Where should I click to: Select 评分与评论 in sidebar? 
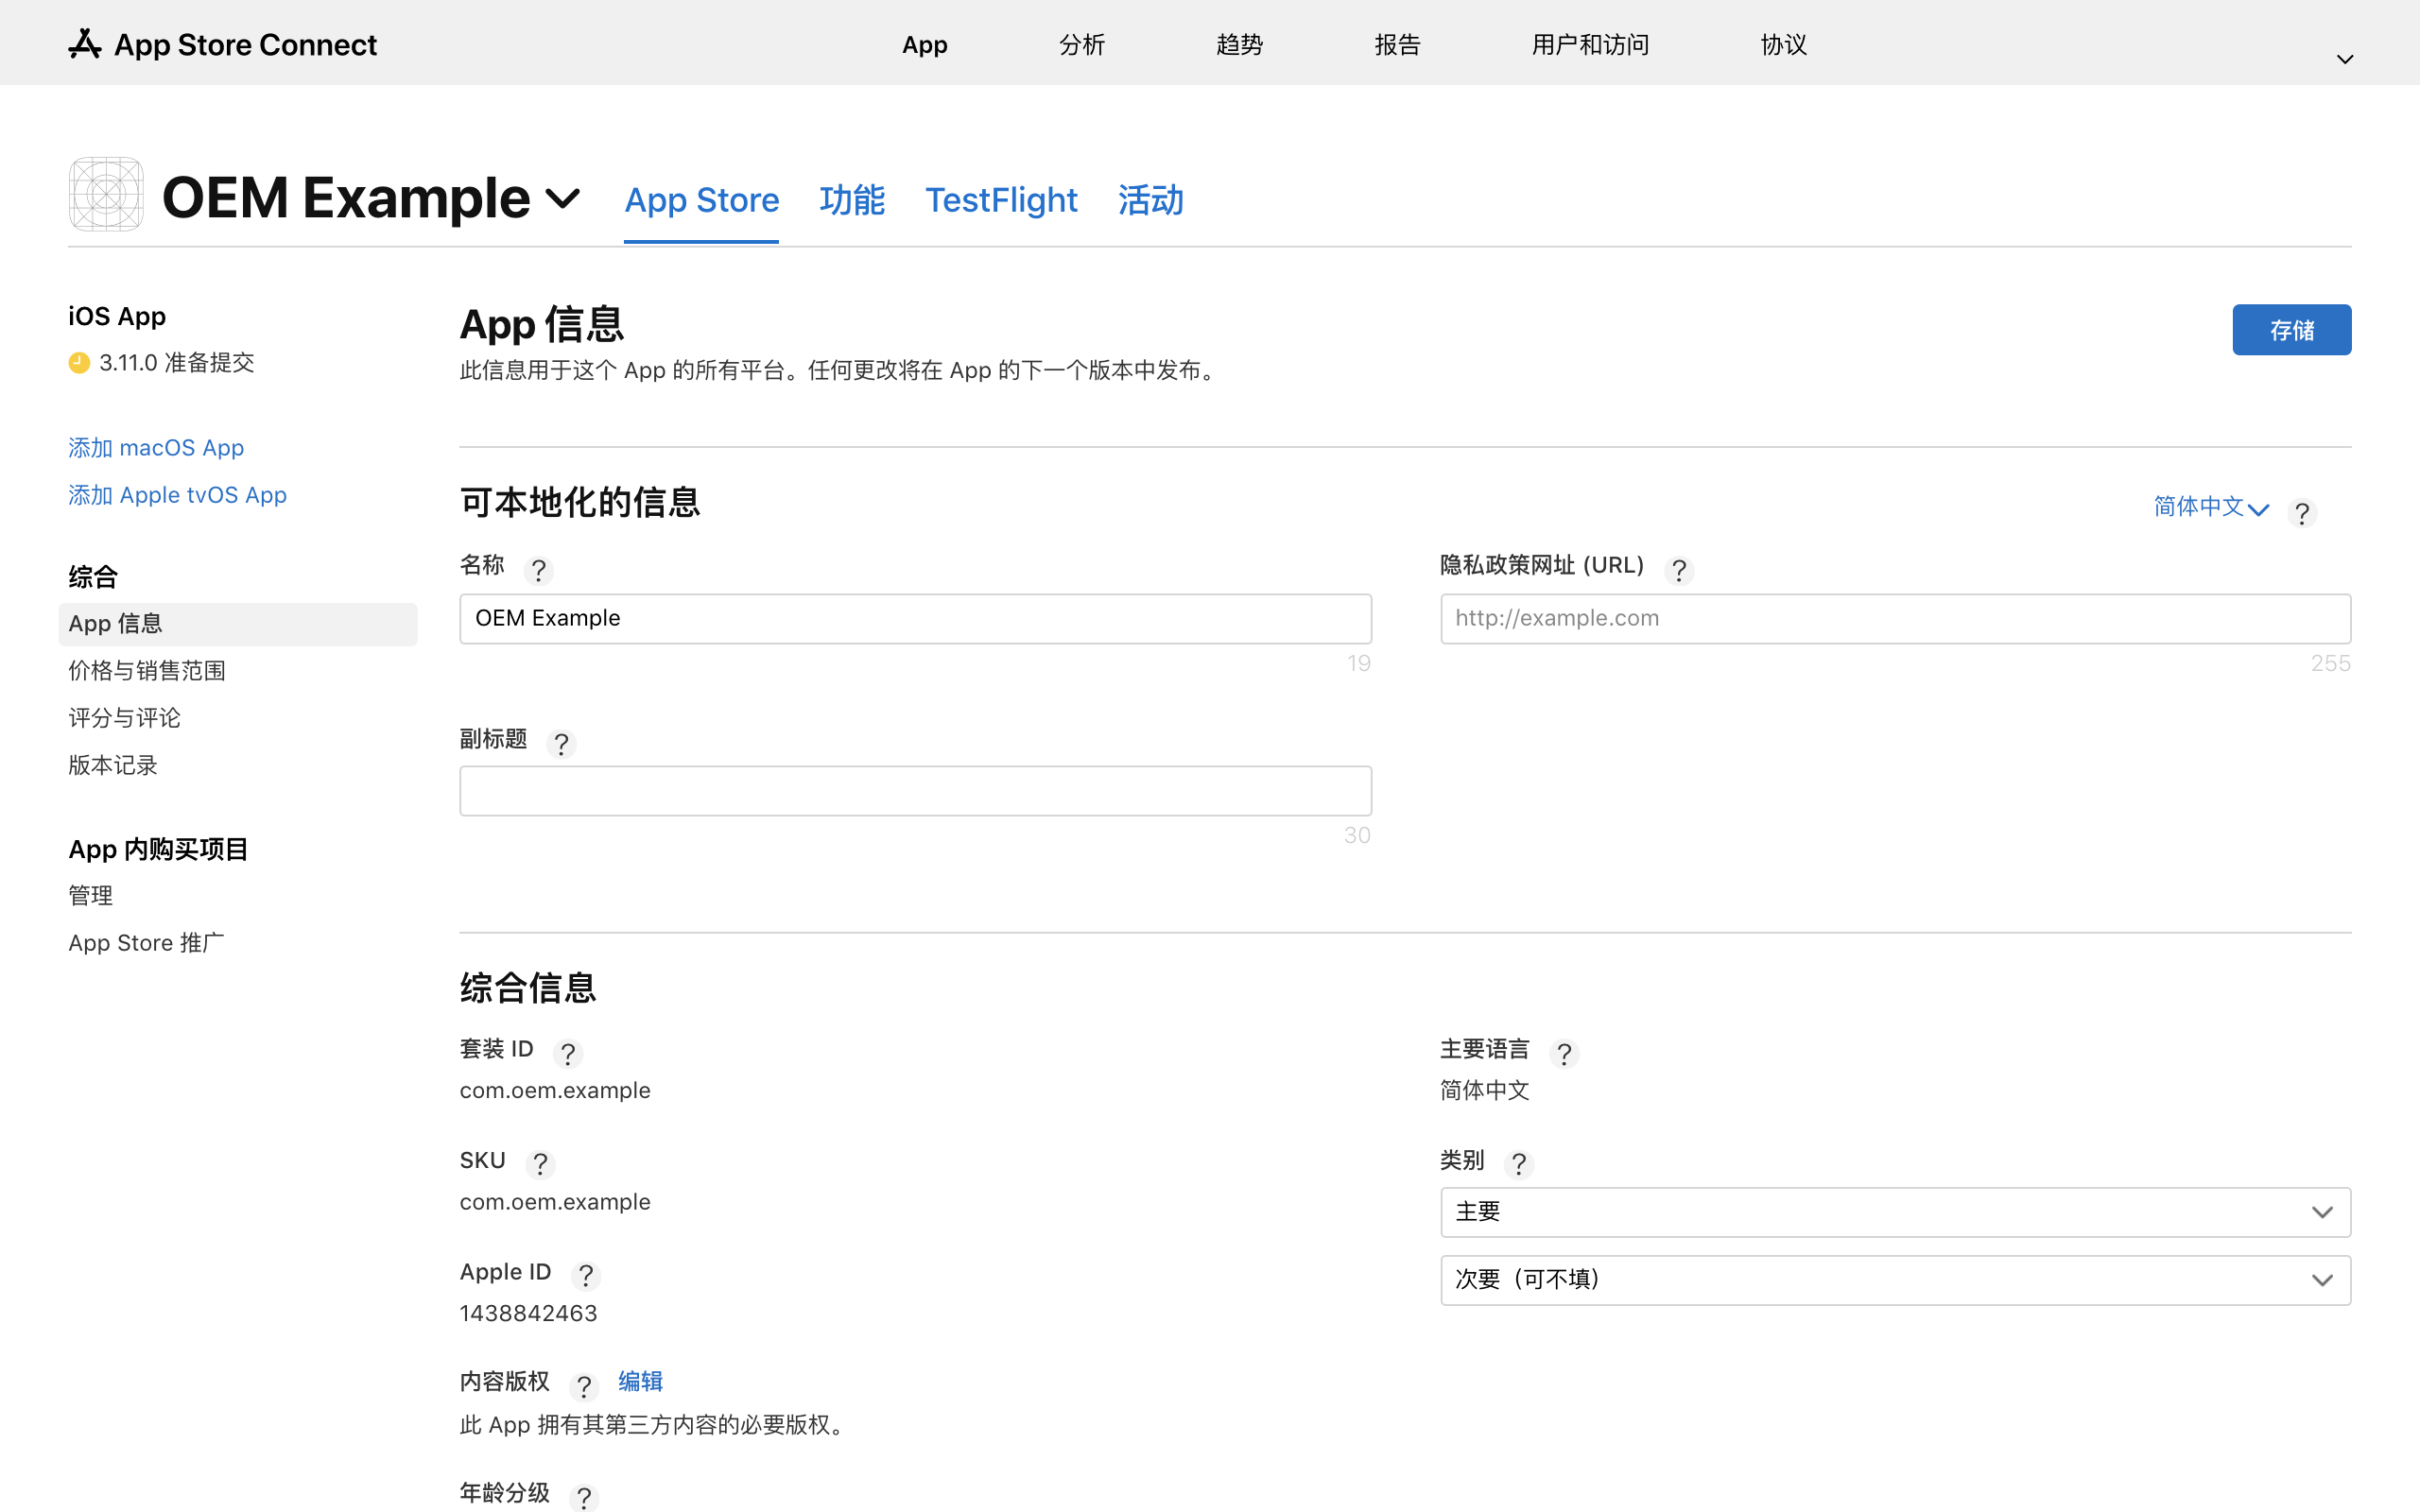(x=124, y=718)
